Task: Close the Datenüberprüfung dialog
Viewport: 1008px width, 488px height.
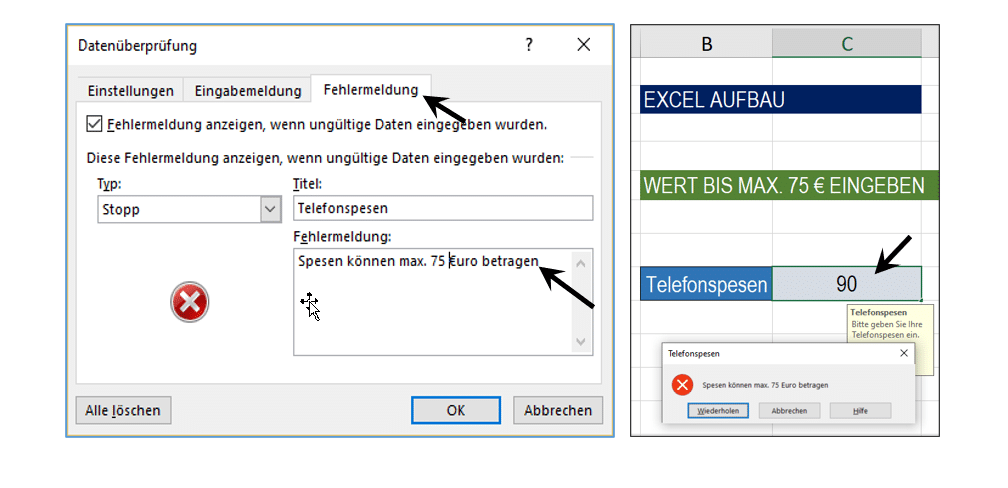Action: click(x=583, y=45)
